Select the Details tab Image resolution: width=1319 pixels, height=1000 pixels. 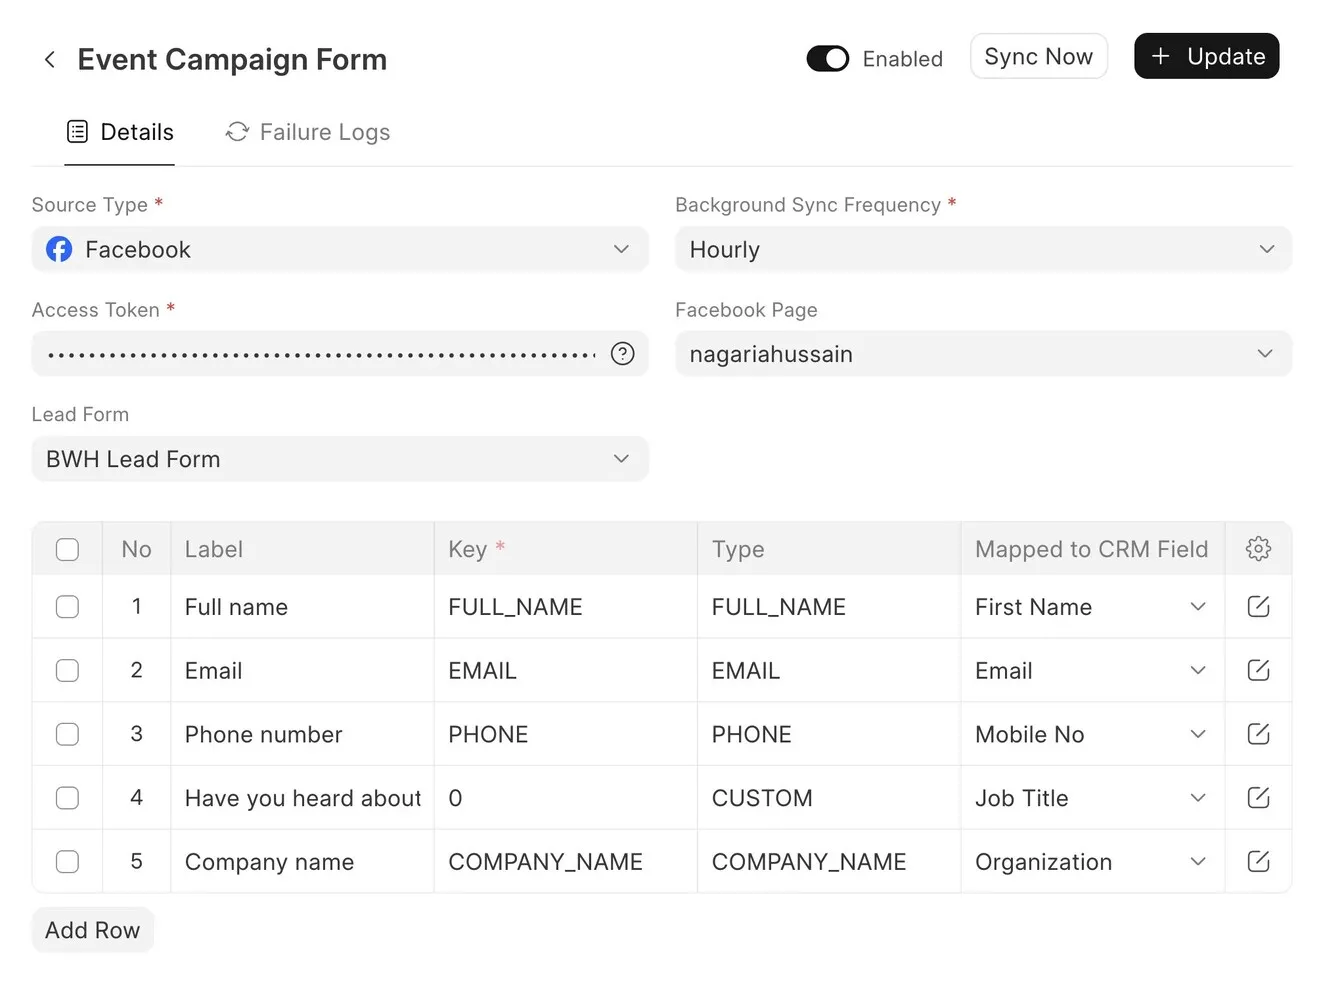coord(120,132)
